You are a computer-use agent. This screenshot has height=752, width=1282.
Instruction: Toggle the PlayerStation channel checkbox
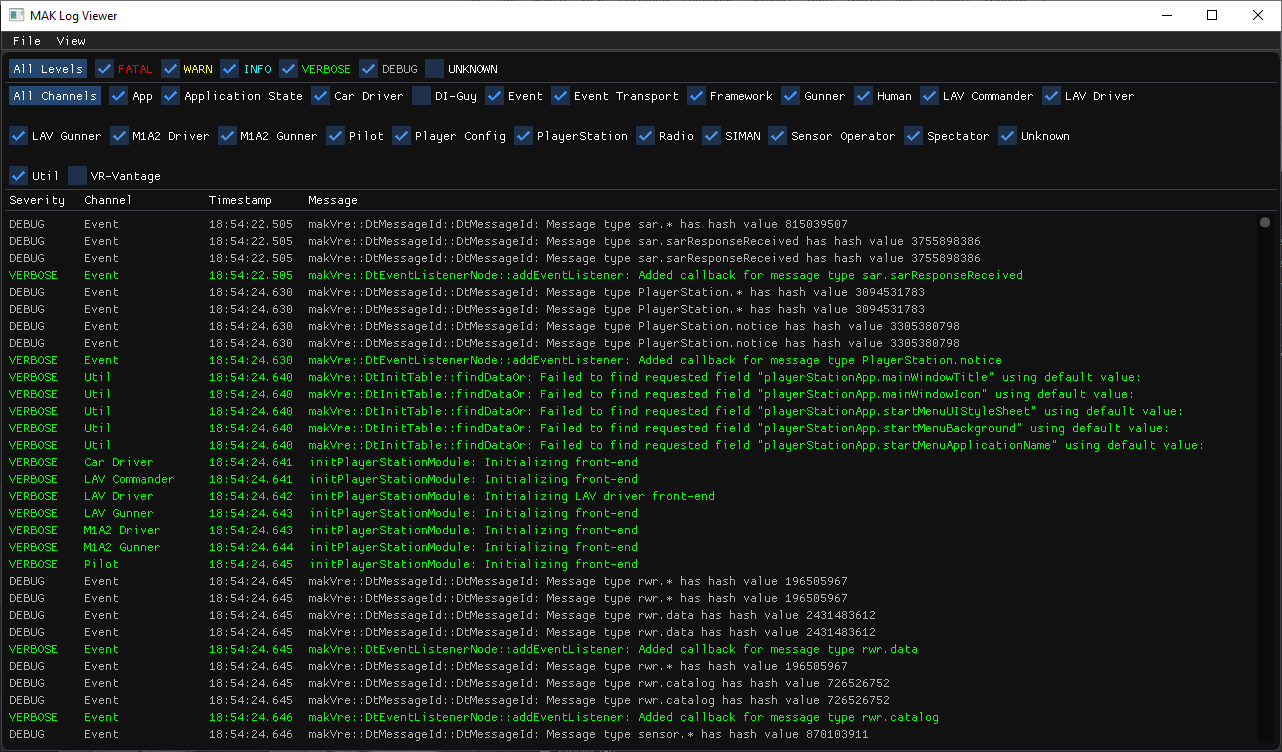[x=523, y=136]
